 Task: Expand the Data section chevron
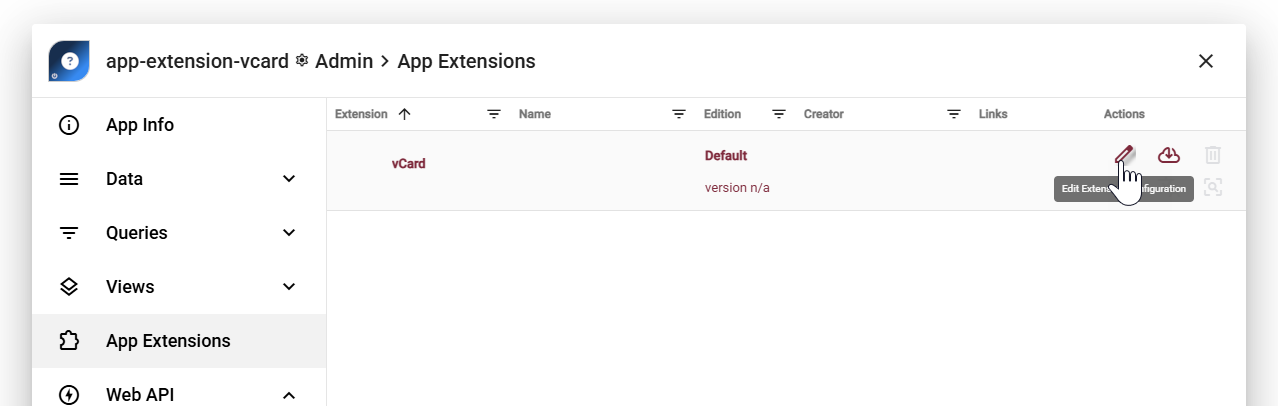pyautogui.click(x=289, y=179)
